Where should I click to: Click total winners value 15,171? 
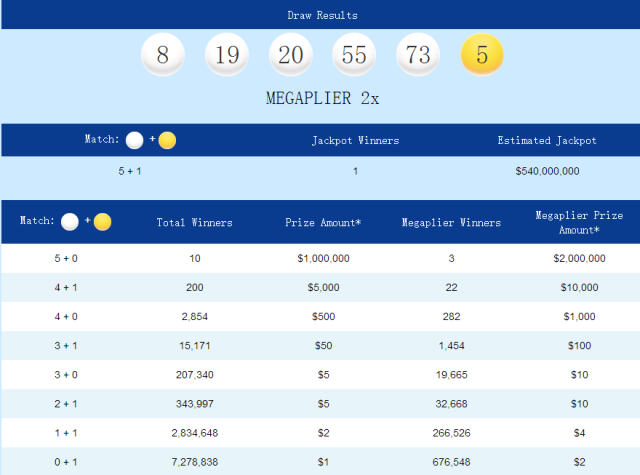[x=195, y=346]
